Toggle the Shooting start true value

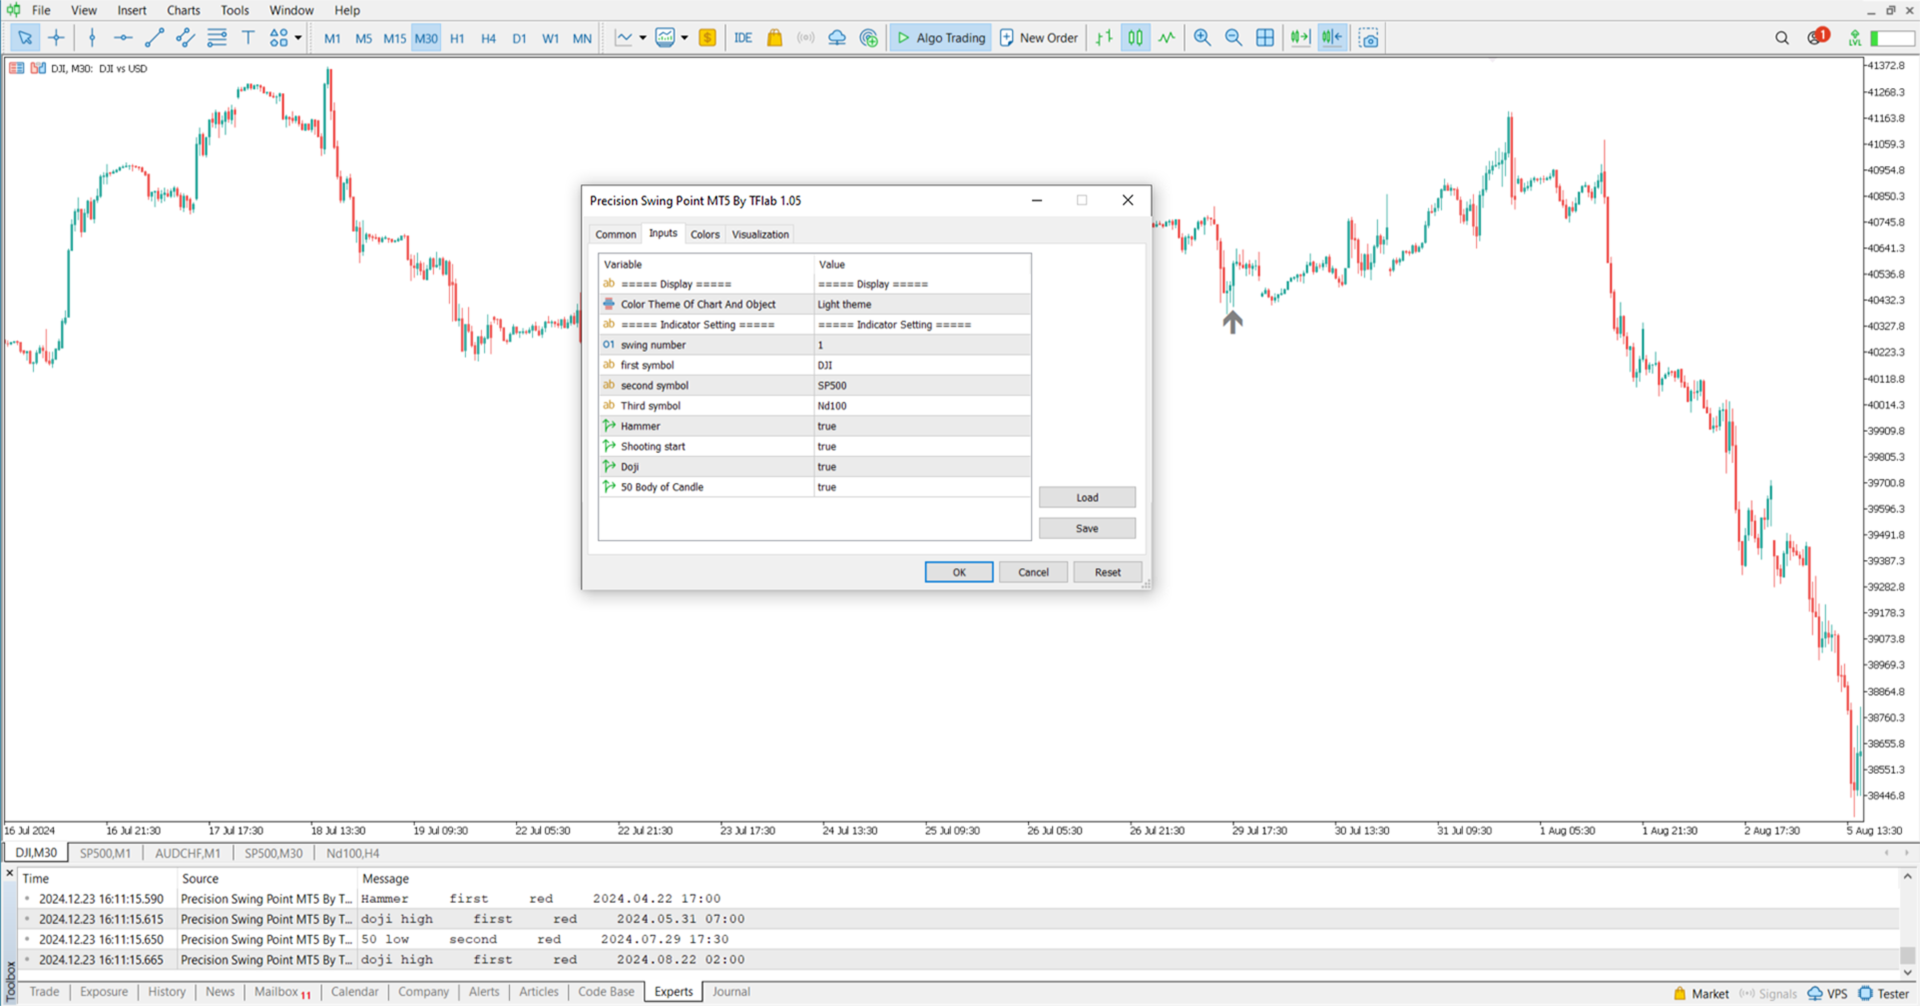(x=922, y=446)
